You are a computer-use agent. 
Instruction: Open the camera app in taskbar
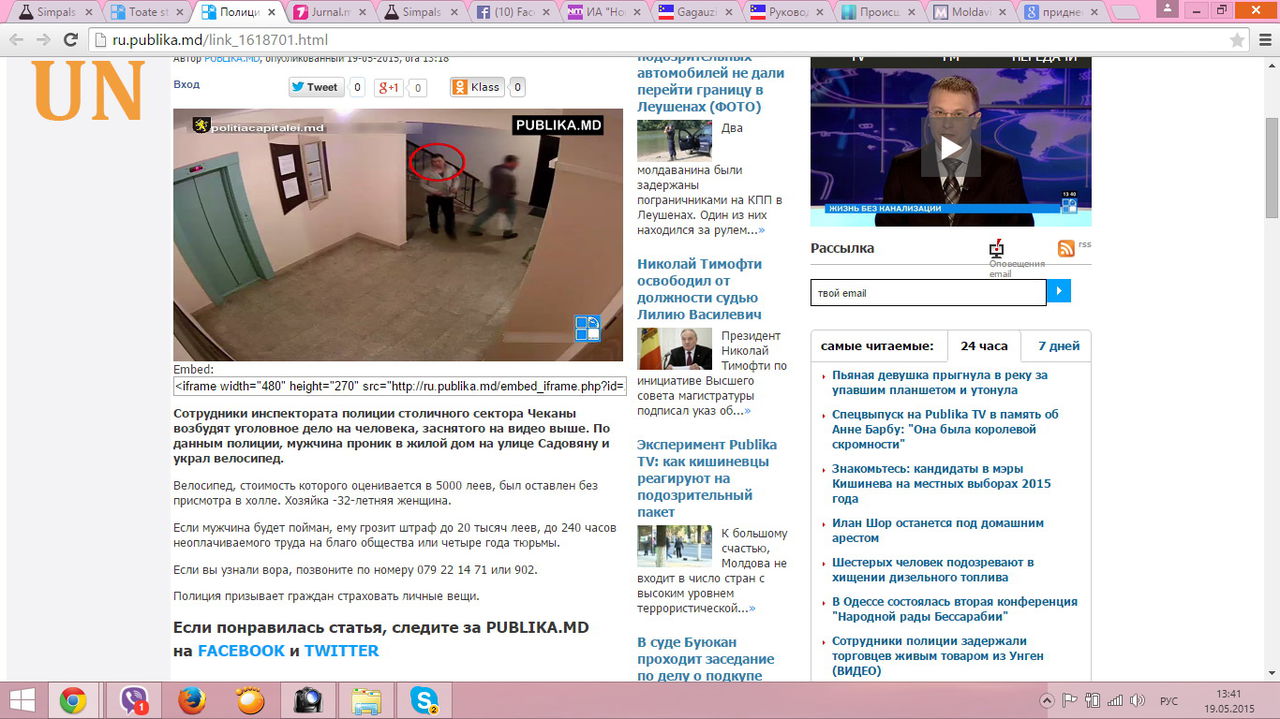[x=308, y=701]
